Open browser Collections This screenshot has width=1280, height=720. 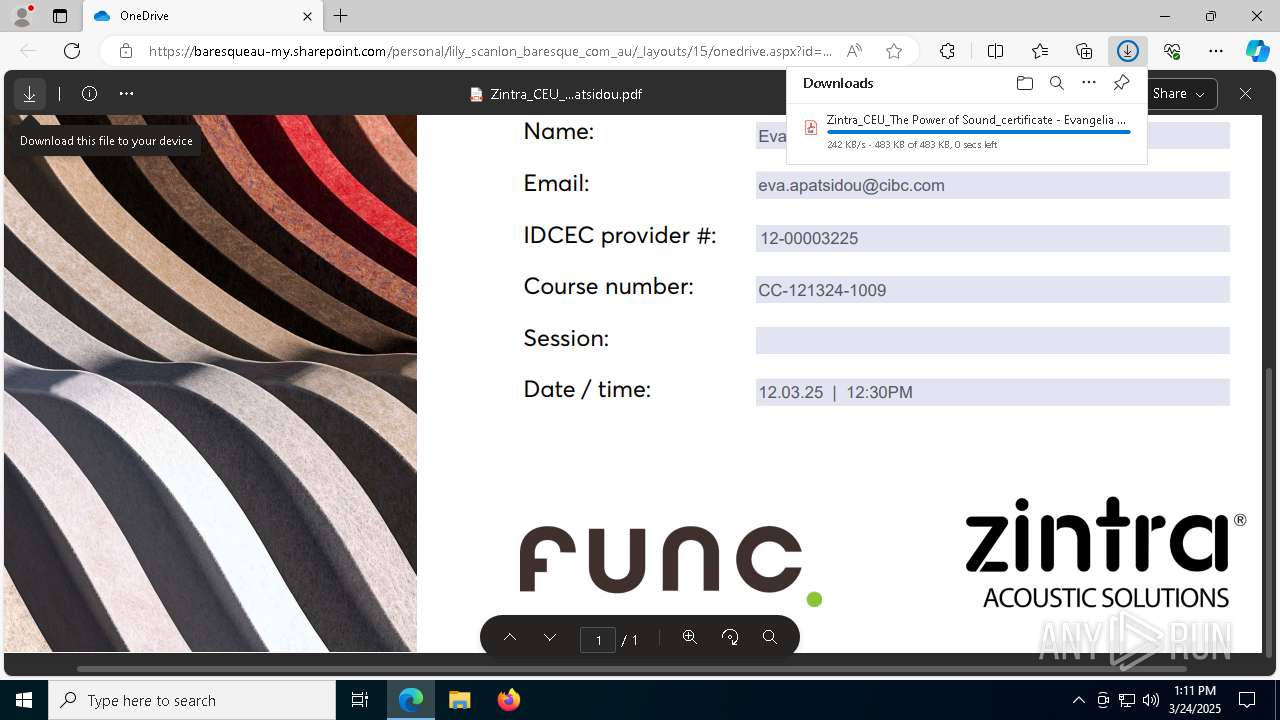(x=1084, y=51)
